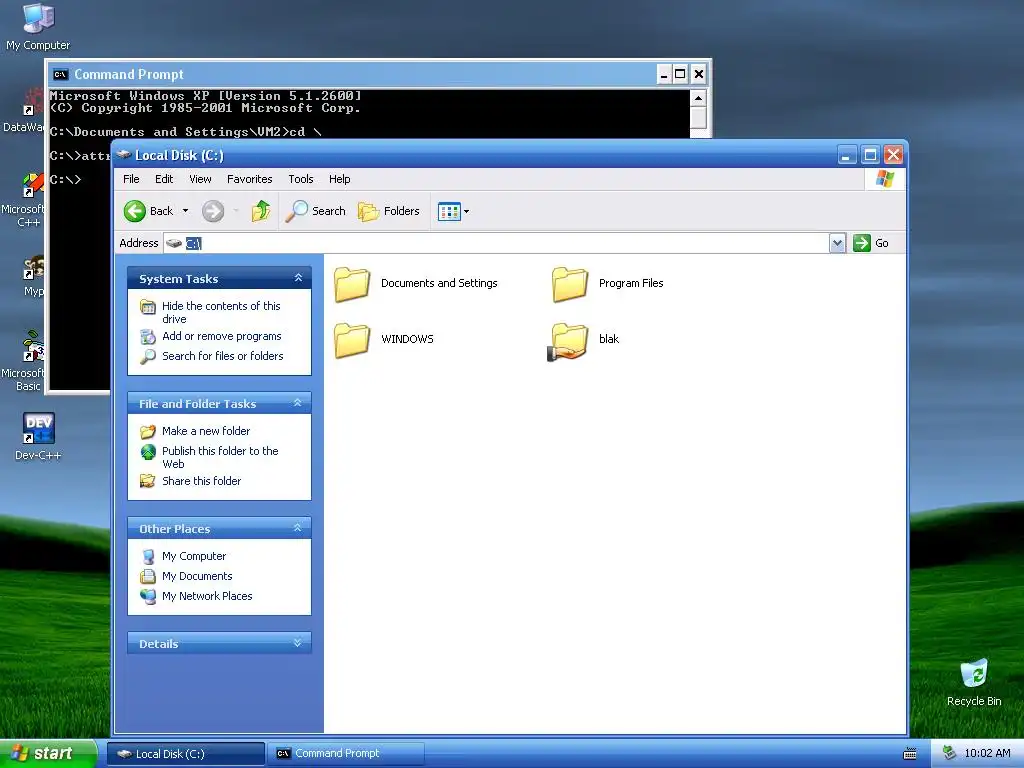
Task: Select the shared blak folder icon
Action: point(568,341)
